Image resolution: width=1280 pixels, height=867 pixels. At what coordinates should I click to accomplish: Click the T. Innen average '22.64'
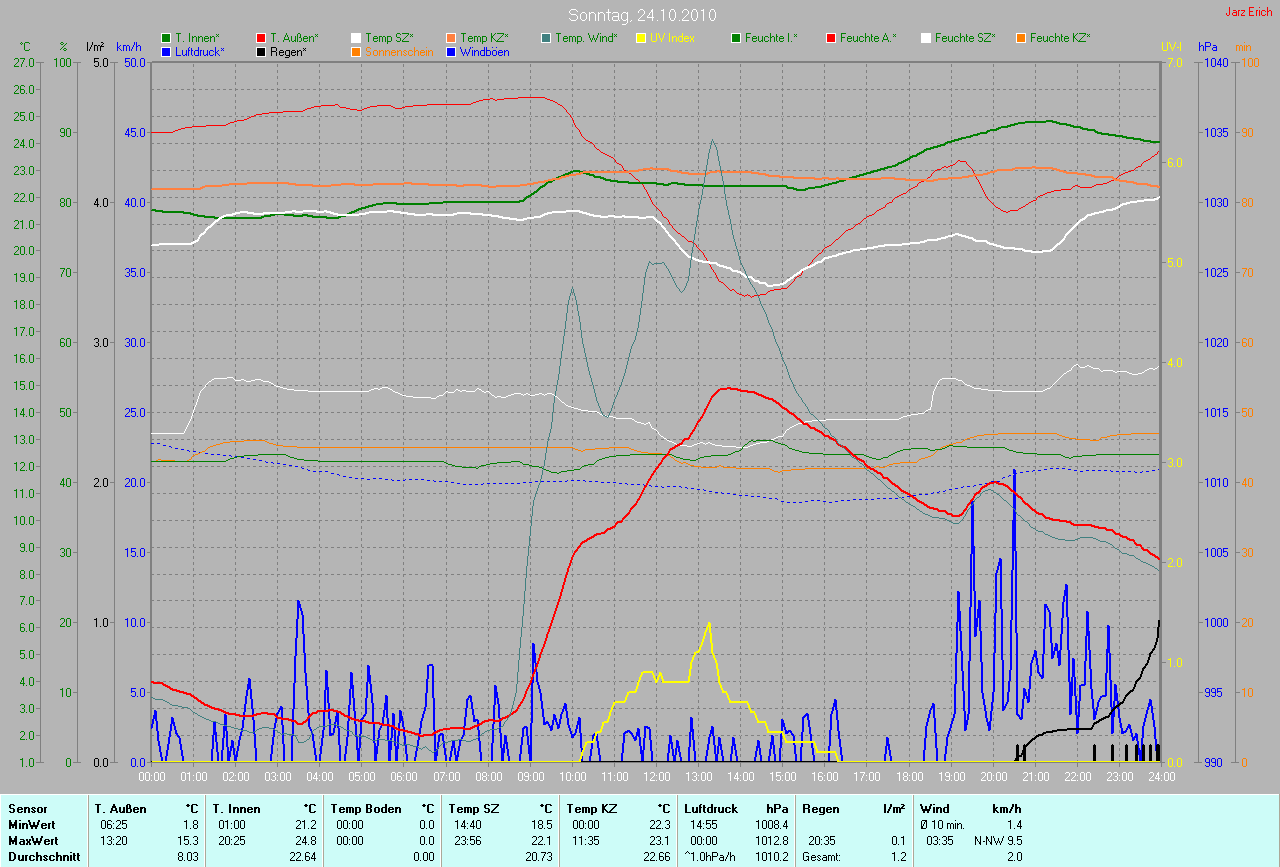coord(303,856)
